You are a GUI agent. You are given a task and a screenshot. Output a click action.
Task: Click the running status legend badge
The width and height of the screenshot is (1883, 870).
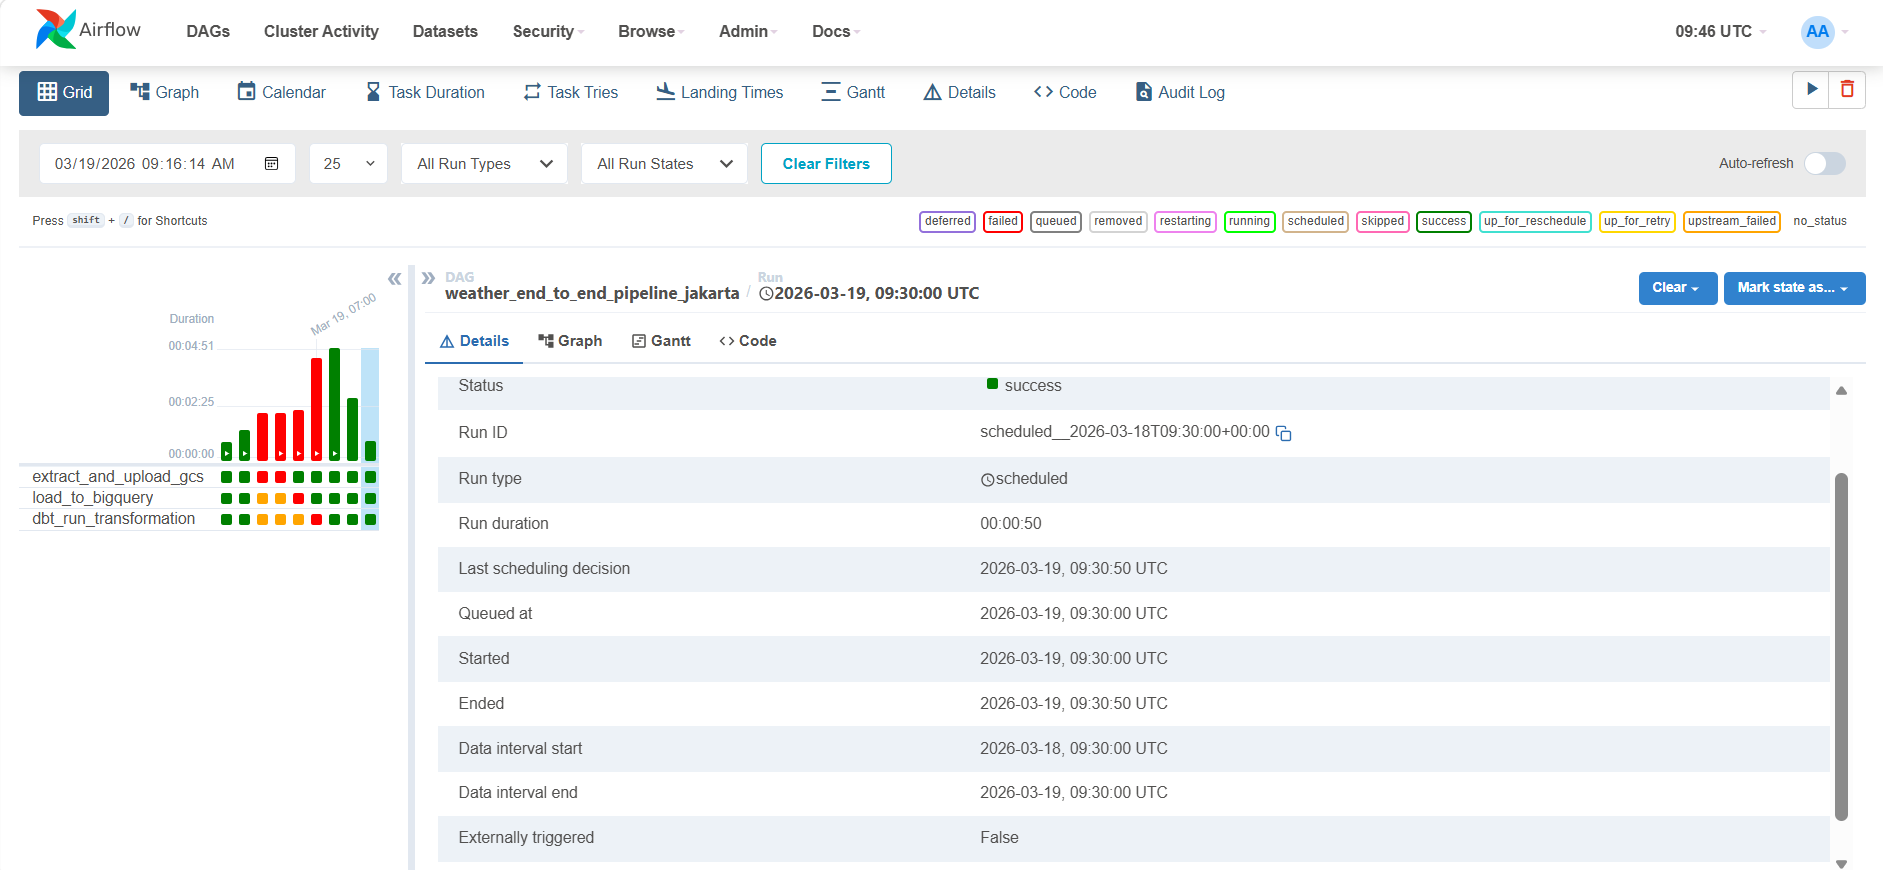point(1249,221)
